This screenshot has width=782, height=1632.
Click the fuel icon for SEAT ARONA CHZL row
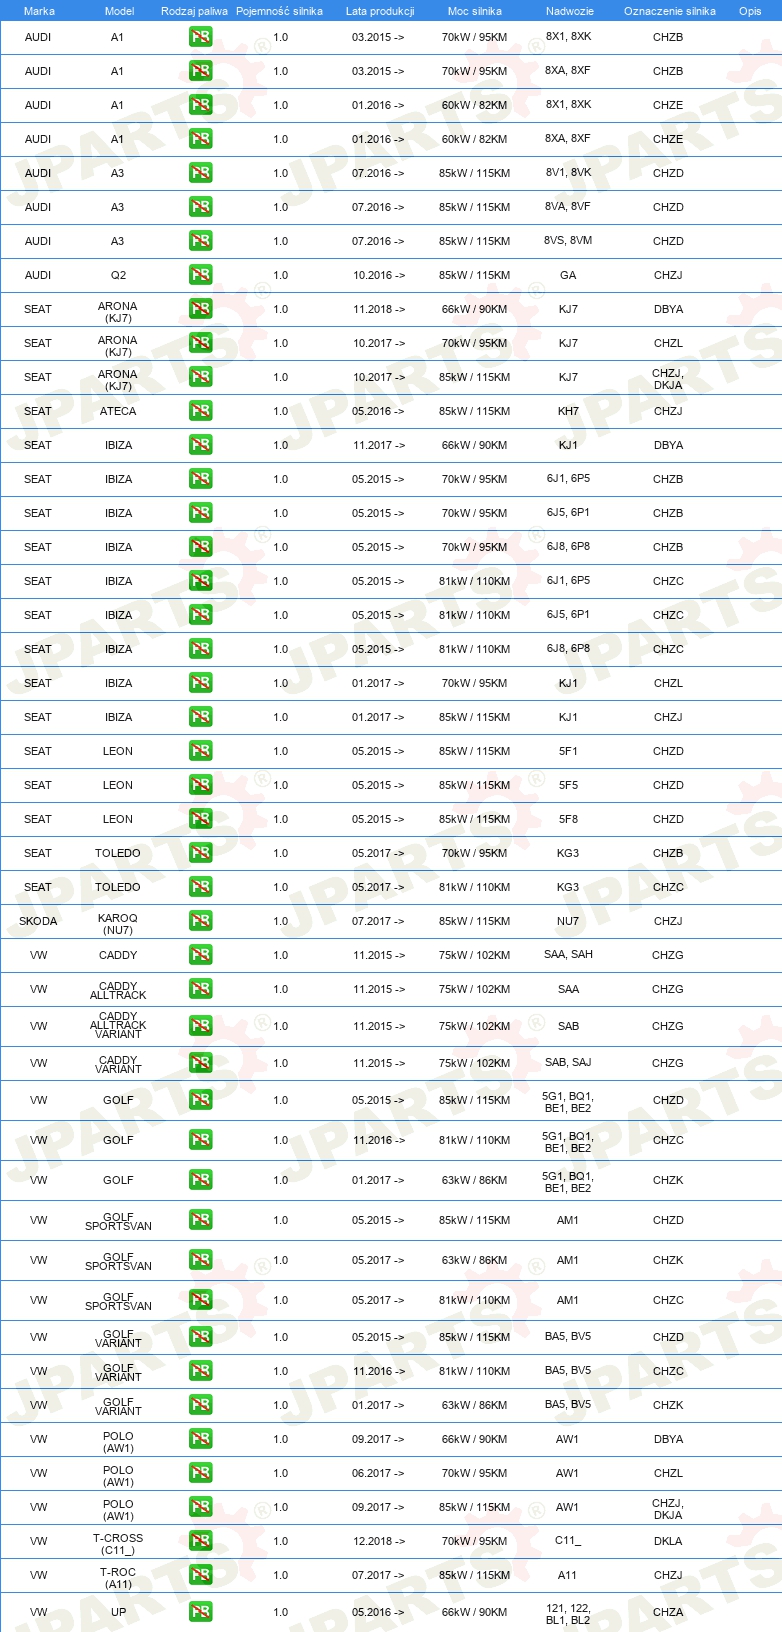(200, 343)
